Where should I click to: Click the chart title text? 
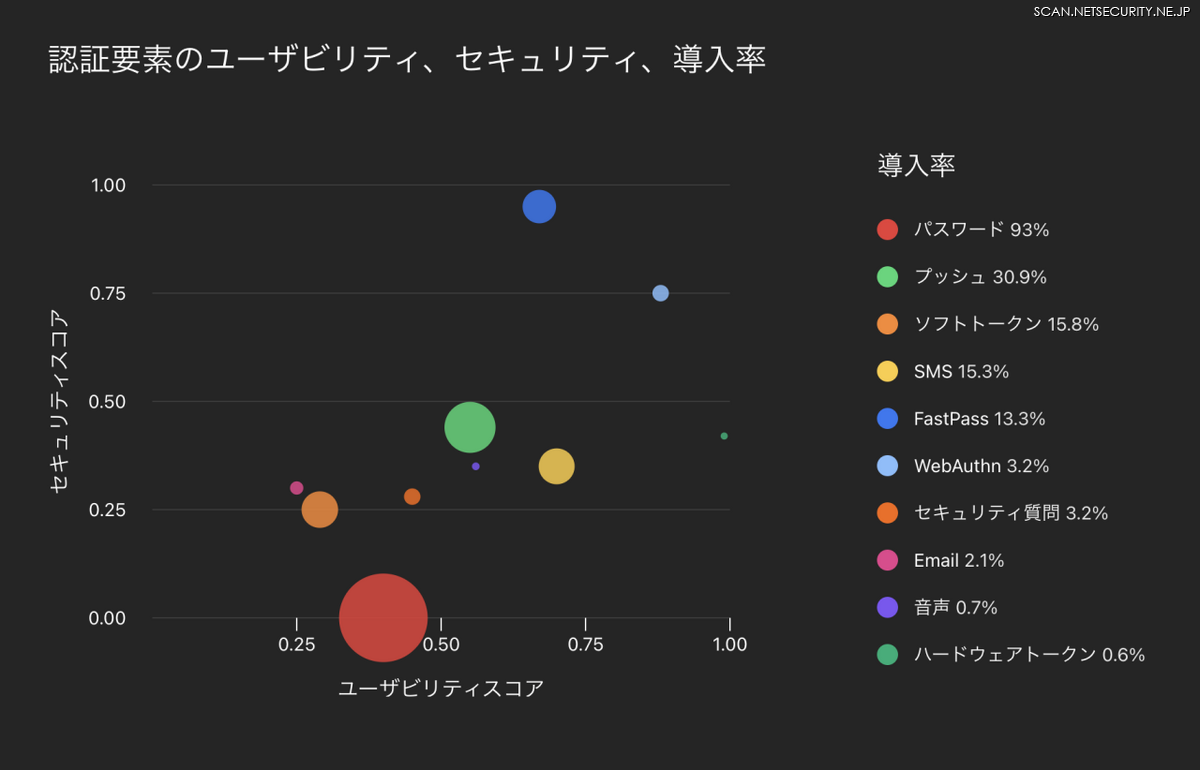(x=407, y=60)
